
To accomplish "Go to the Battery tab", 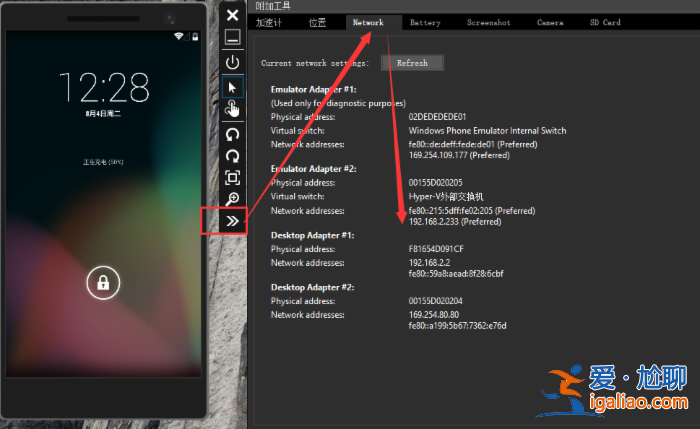I will [x=425, y=22].
